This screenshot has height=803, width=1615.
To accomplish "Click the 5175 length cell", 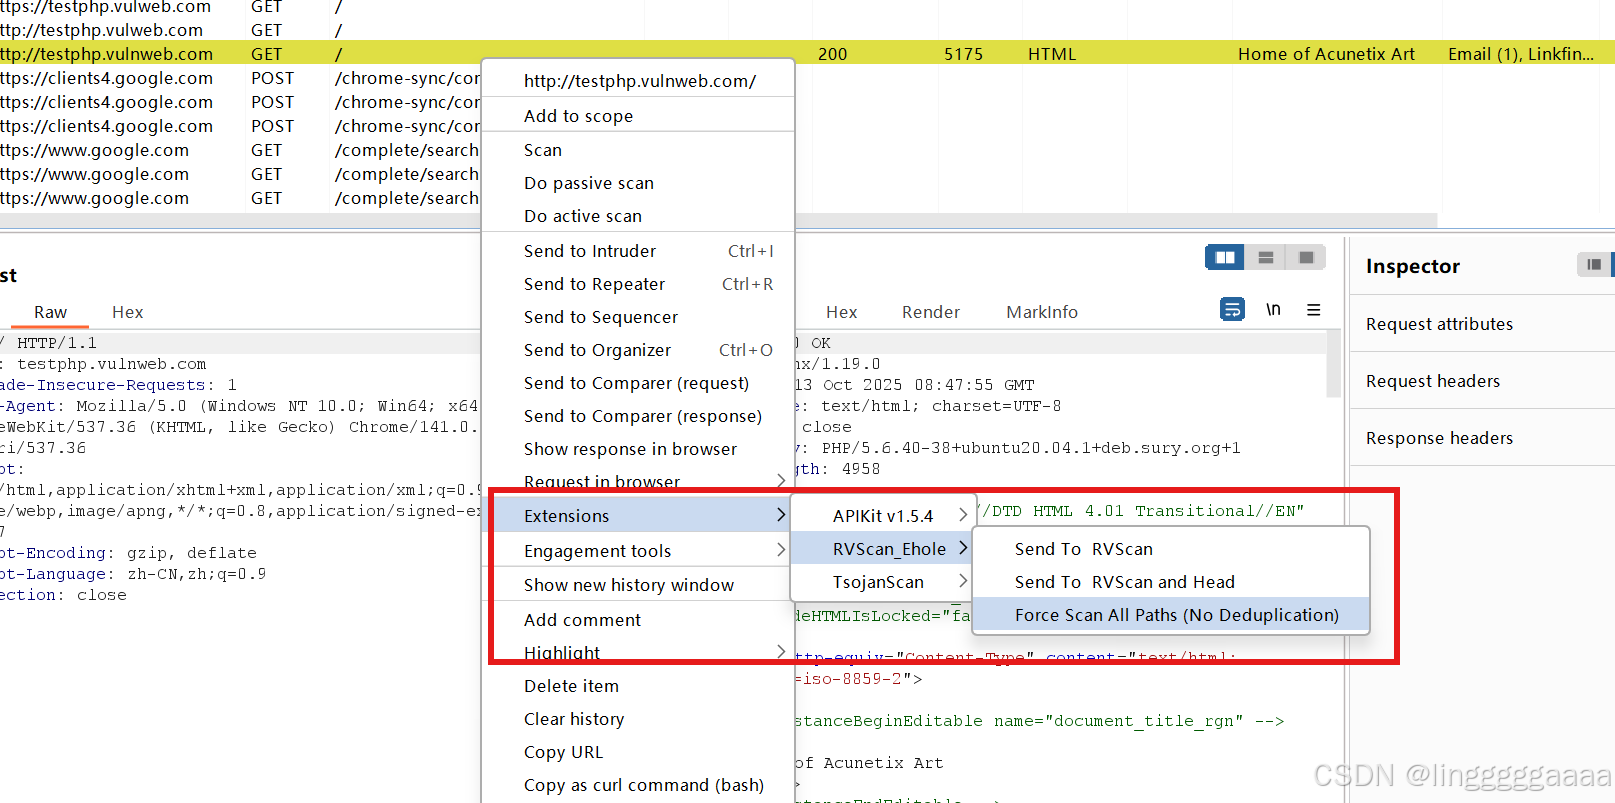I will 963,54.
